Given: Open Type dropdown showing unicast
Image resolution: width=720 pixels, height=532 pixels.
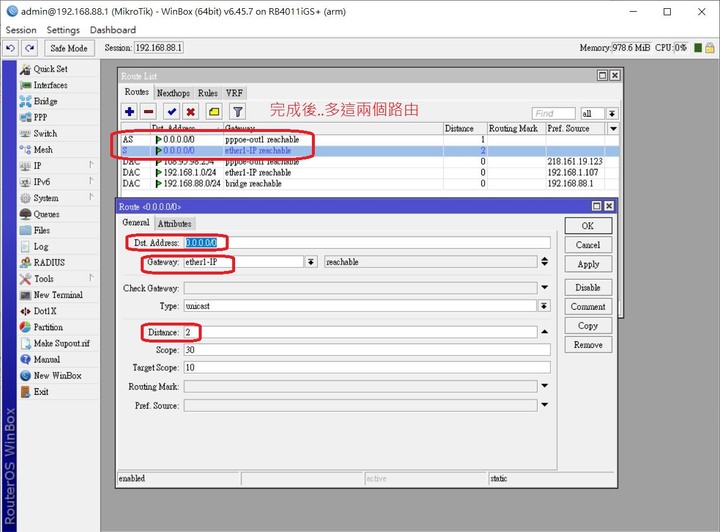Looking at the screenshot, I should [544, 306].
